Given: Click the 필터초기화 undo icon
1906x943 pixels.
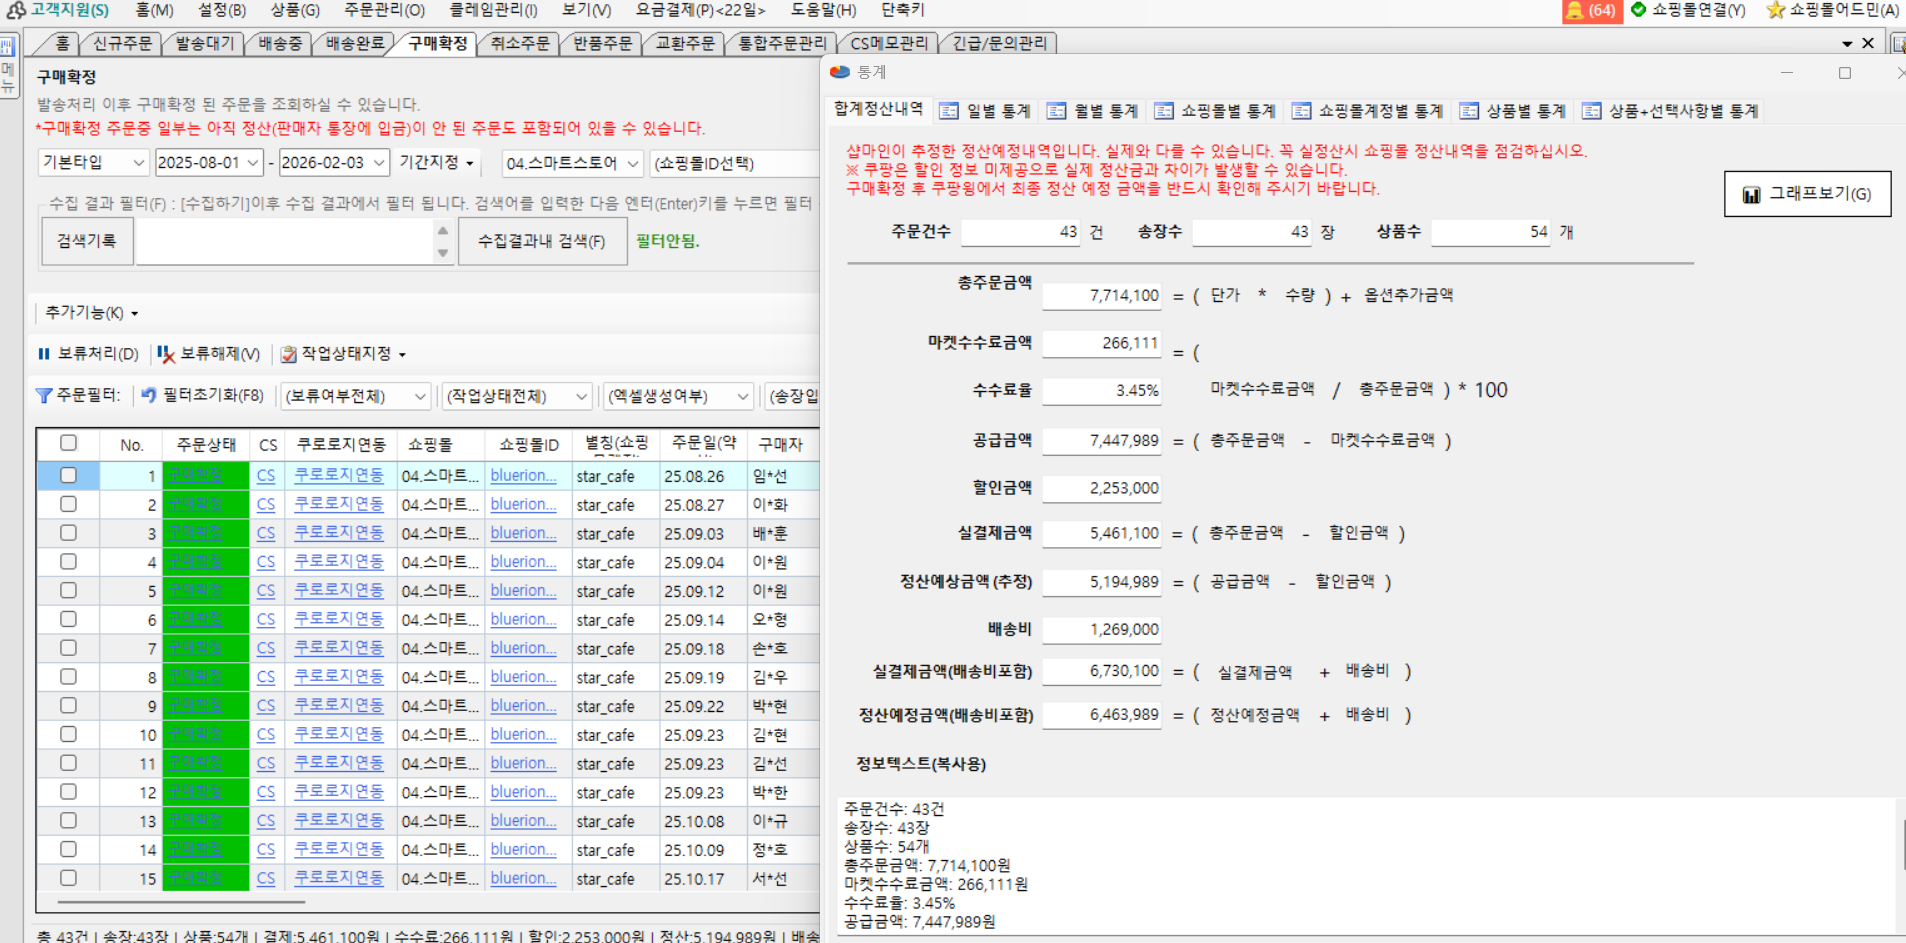Looking at the screenshot, I should (x=149, y=396).
